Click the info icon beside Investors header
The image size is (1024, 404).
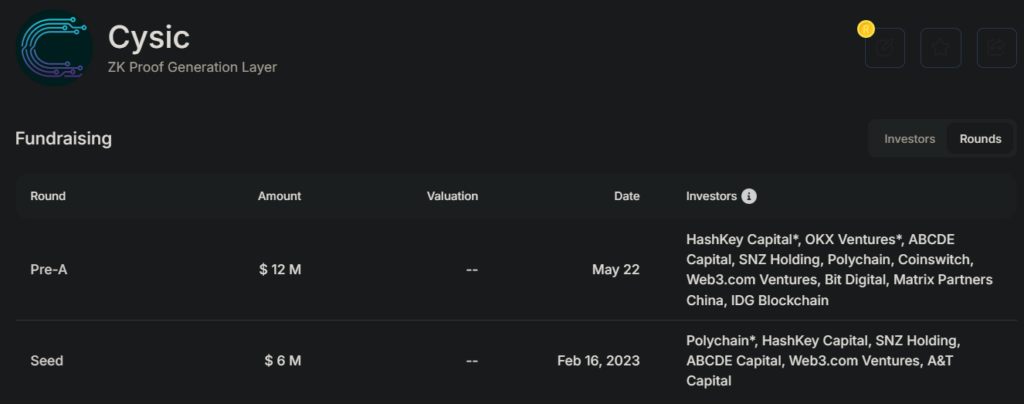click(x=749, y=196)
